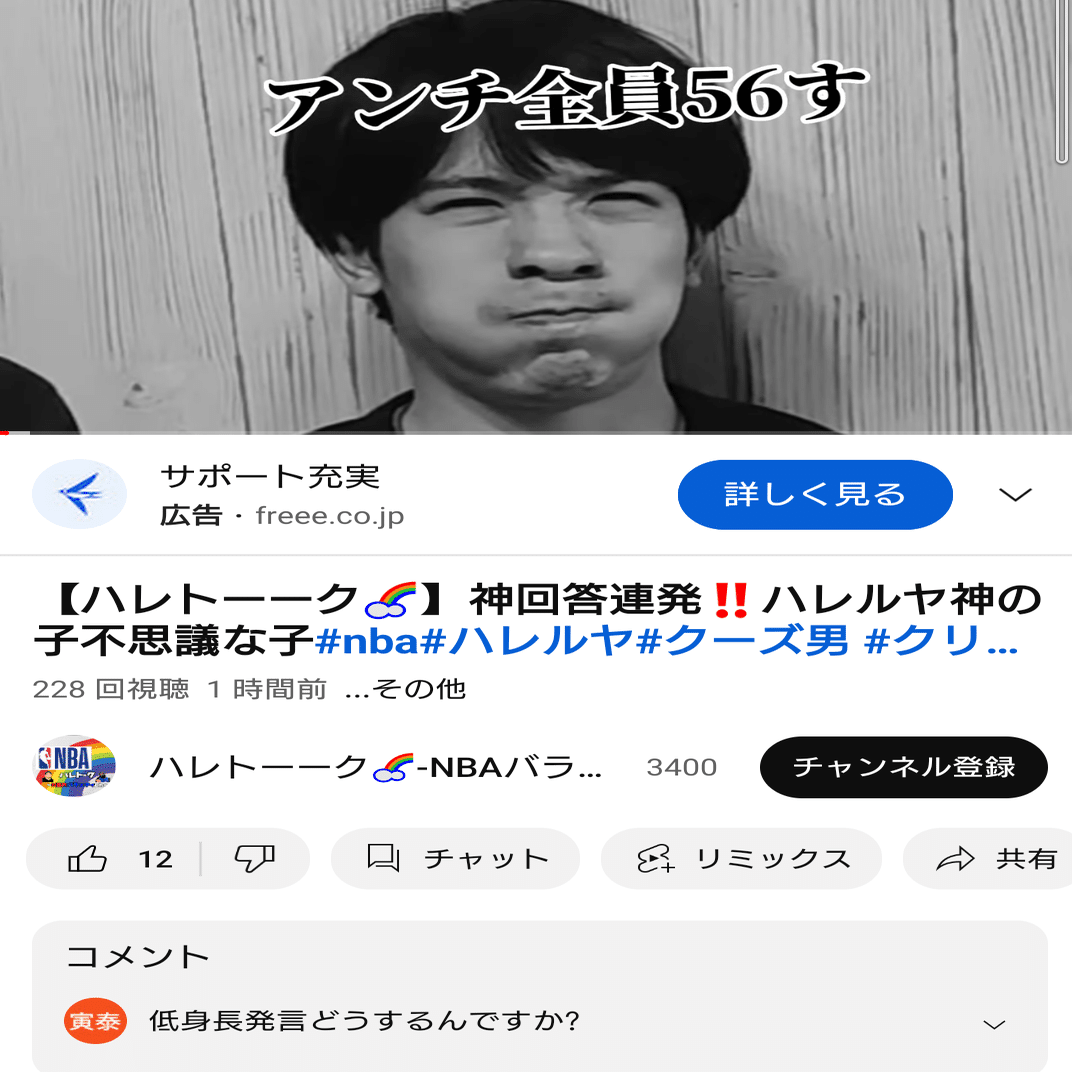Expand the ad options chevron
This screenshot has width=1072, height=1072.
[x=1015, y=494]
